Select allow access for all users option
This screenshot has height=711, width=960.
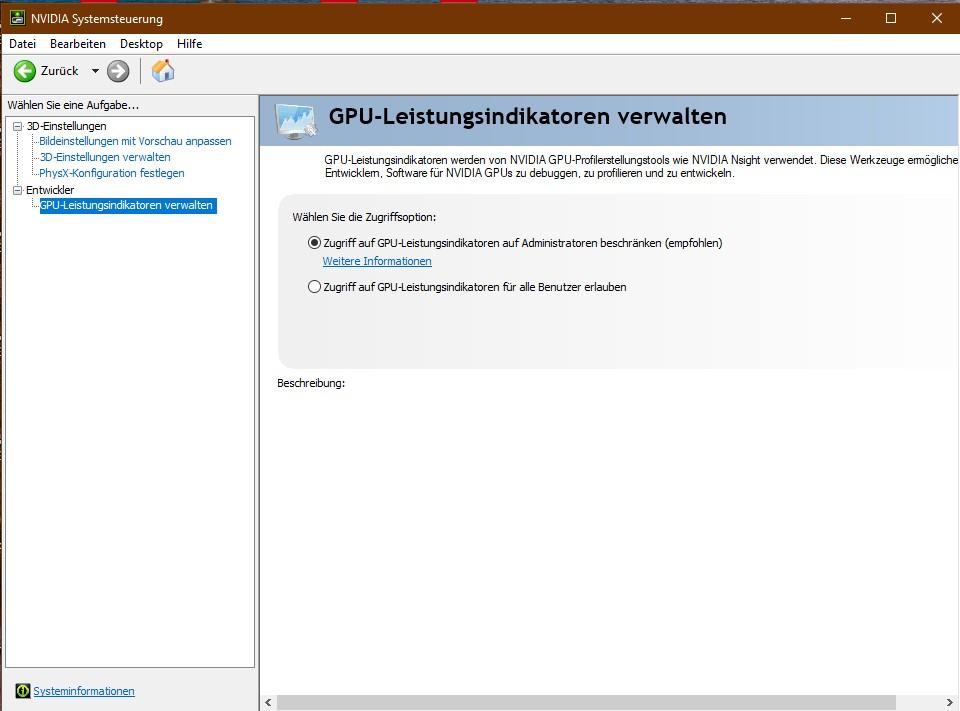314,287
